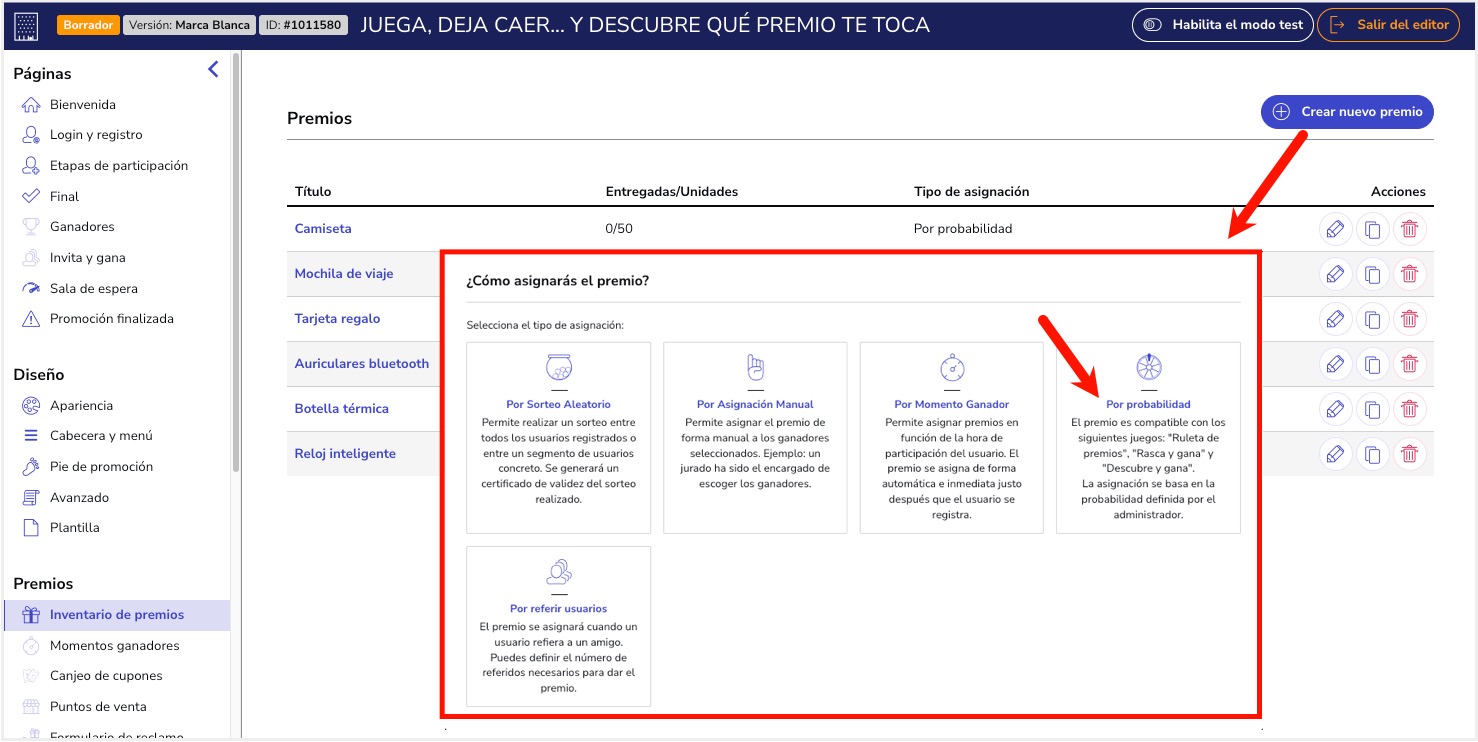1478x742 pixels.
Task: Delete the Reloj inteligente prize
Action: [1409, 453]
